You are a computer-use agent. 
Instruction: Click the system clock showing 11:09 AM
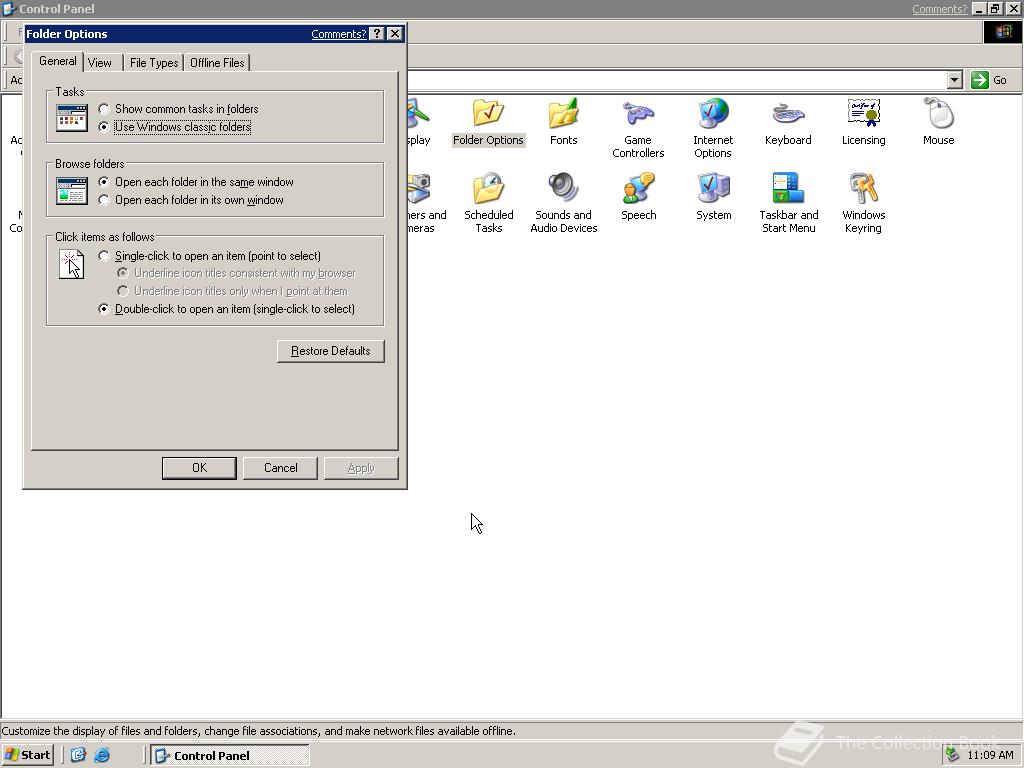point(990,755)
